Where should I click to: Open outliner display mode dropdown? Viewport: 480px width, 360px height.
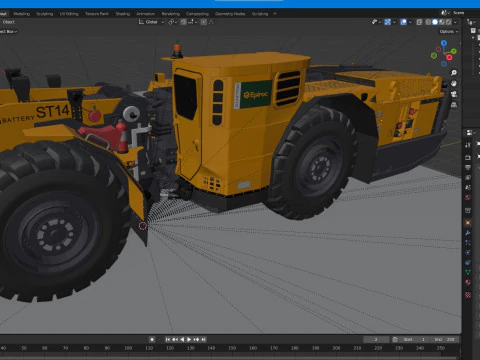[471, 22]
